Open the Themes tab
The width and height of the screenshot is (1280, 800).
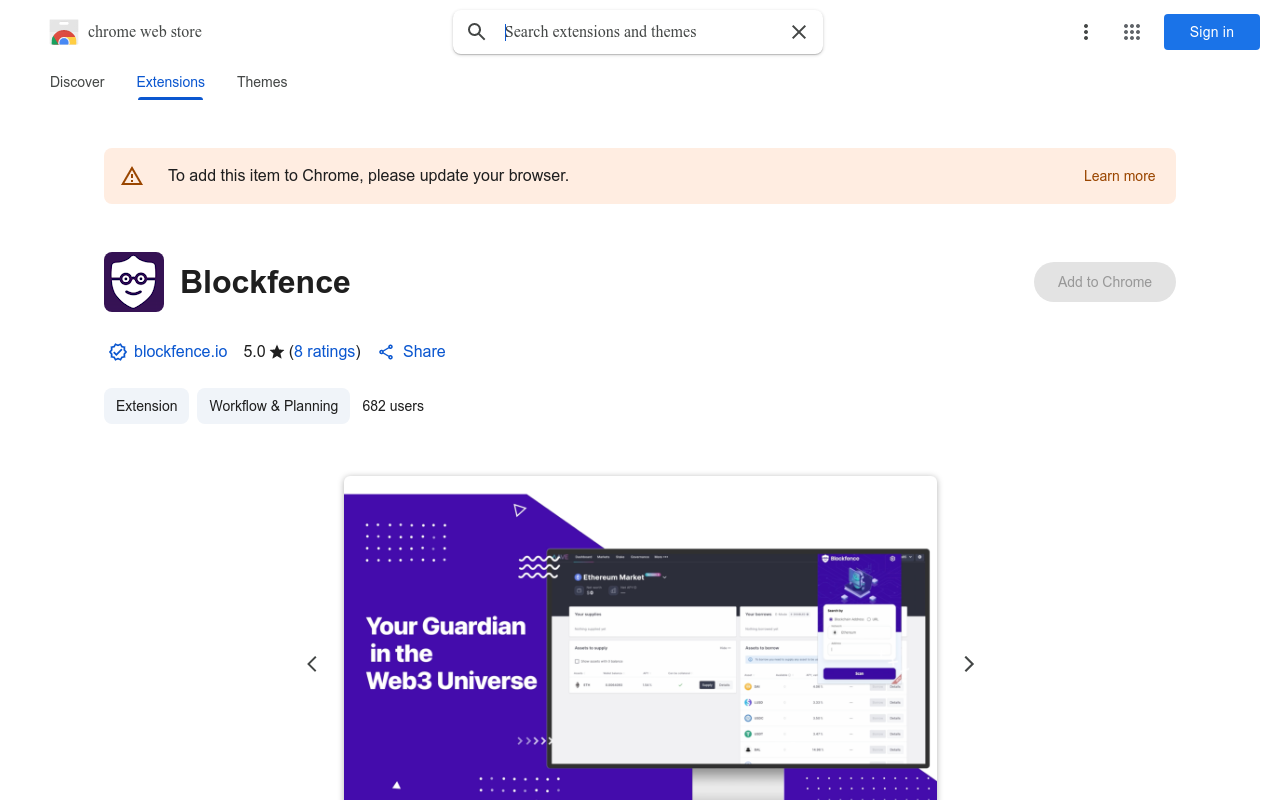click(262, 82)
